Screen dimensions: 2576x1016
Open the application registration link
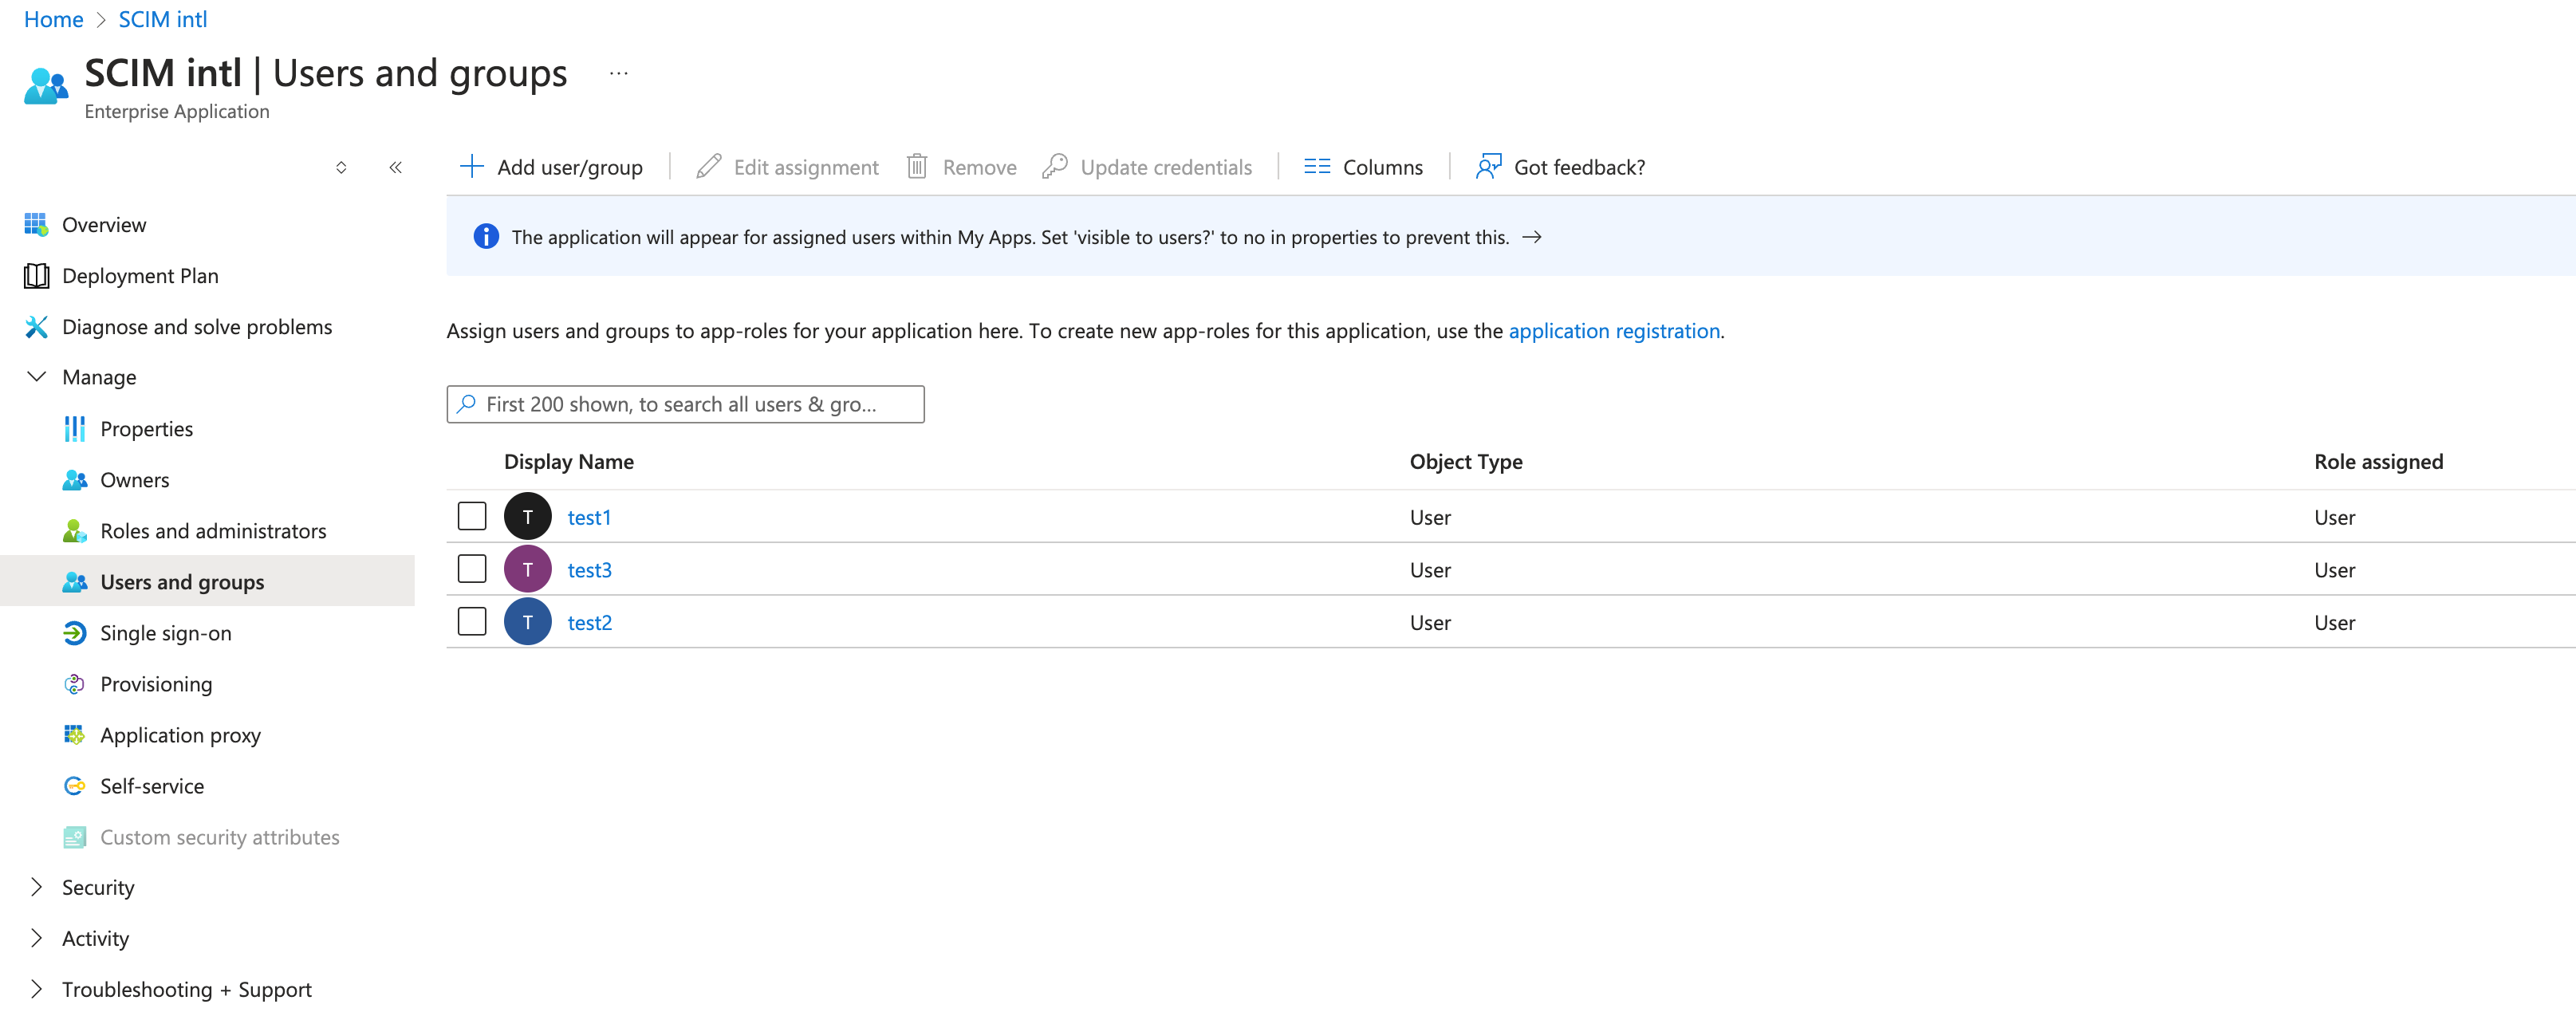coord(1613,331)
